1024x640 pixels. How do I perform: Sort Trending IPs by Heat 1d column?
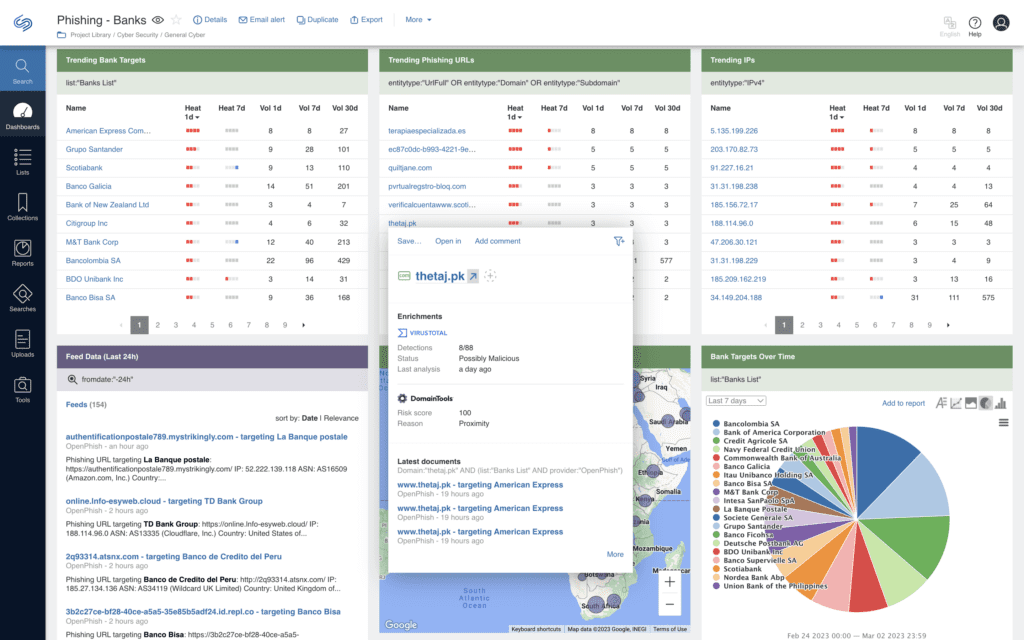point(837,112)
